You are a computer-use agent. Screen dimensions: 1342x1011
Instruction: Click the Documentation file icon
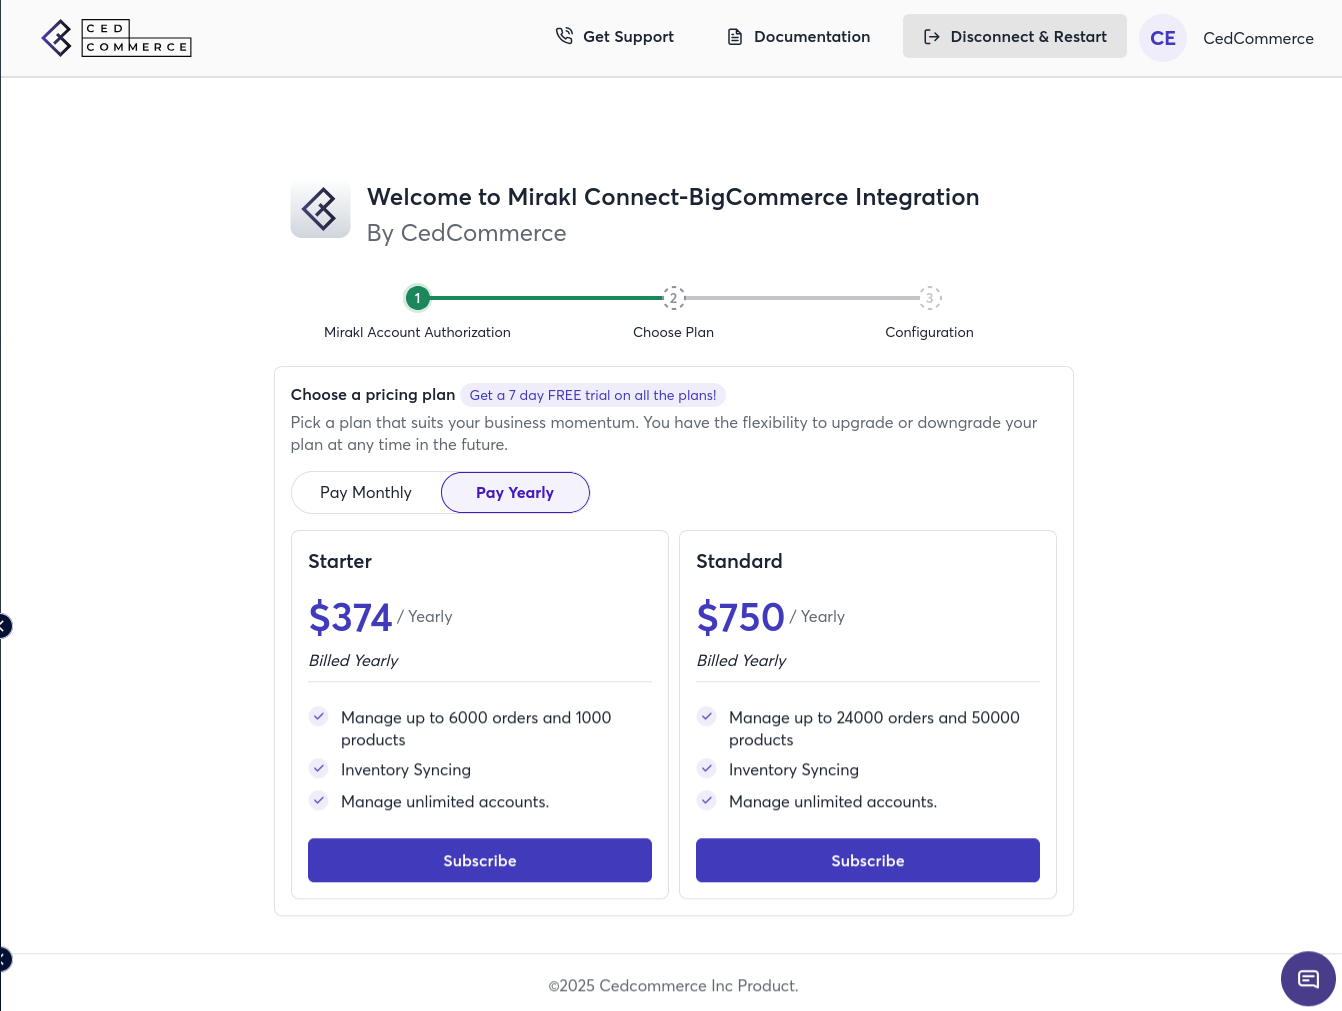click(x=735, y=37)
